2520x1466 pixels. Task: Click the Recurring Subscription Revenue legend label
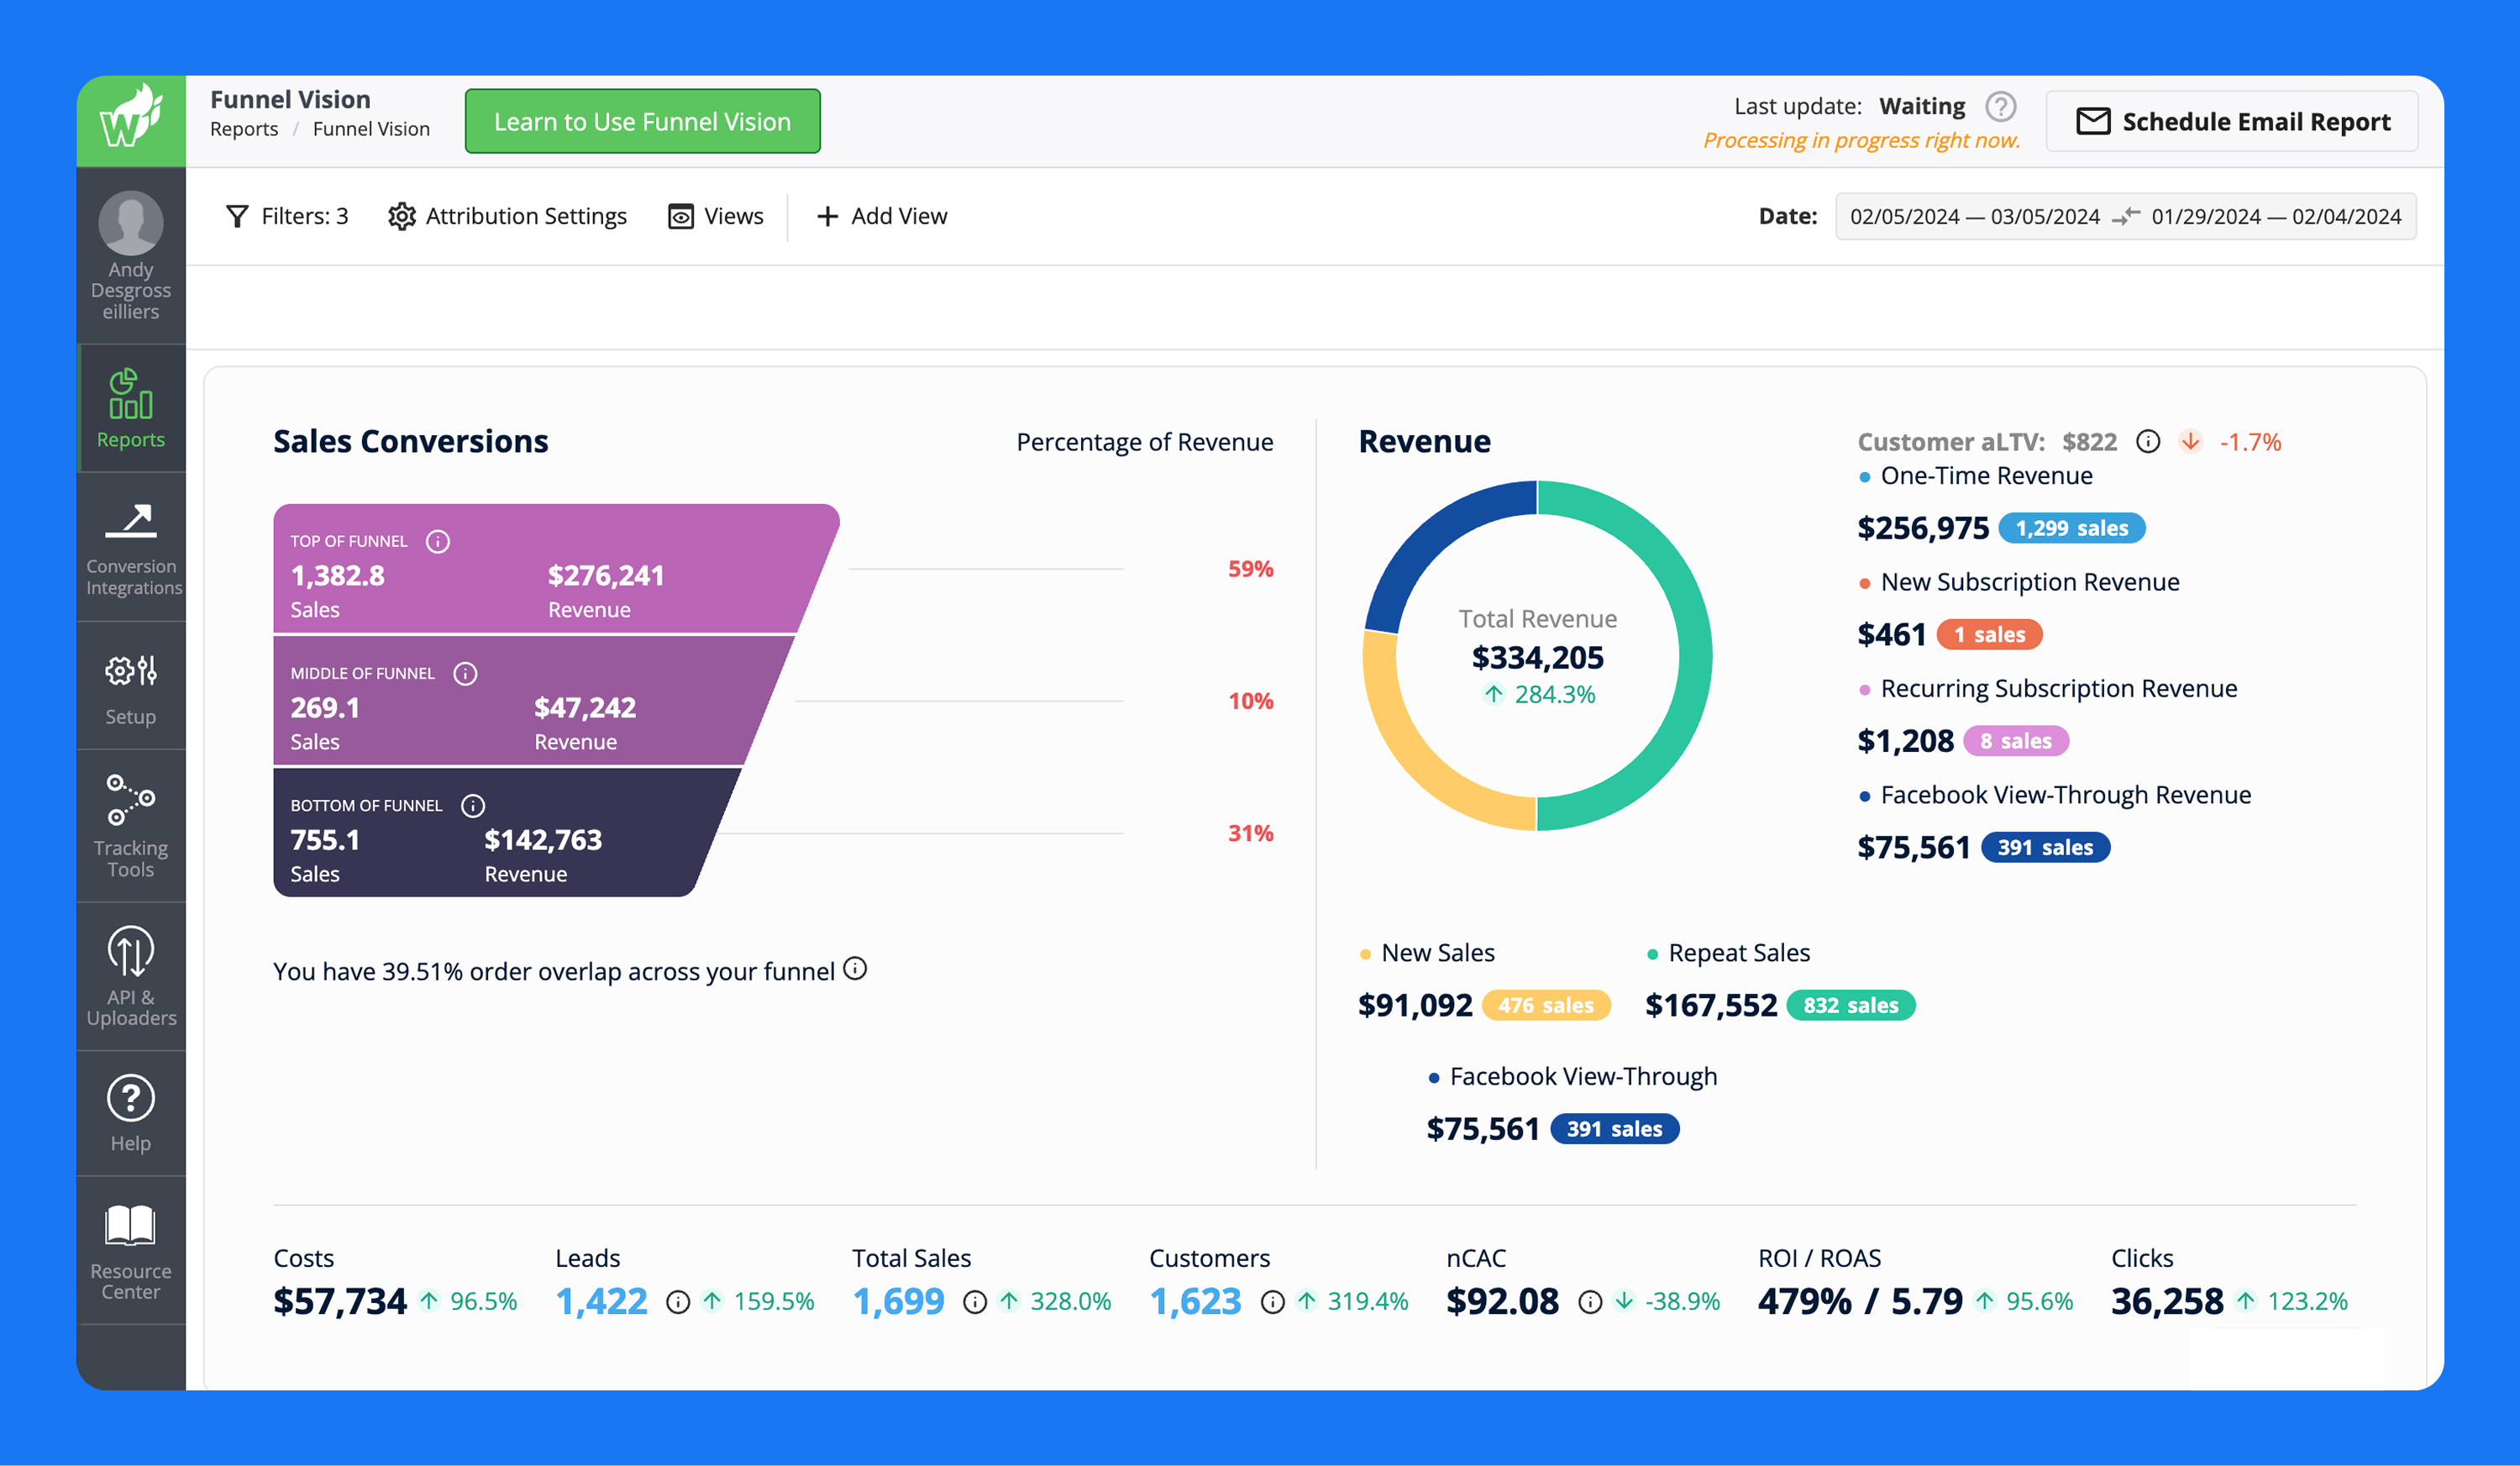pos(2058,688)
